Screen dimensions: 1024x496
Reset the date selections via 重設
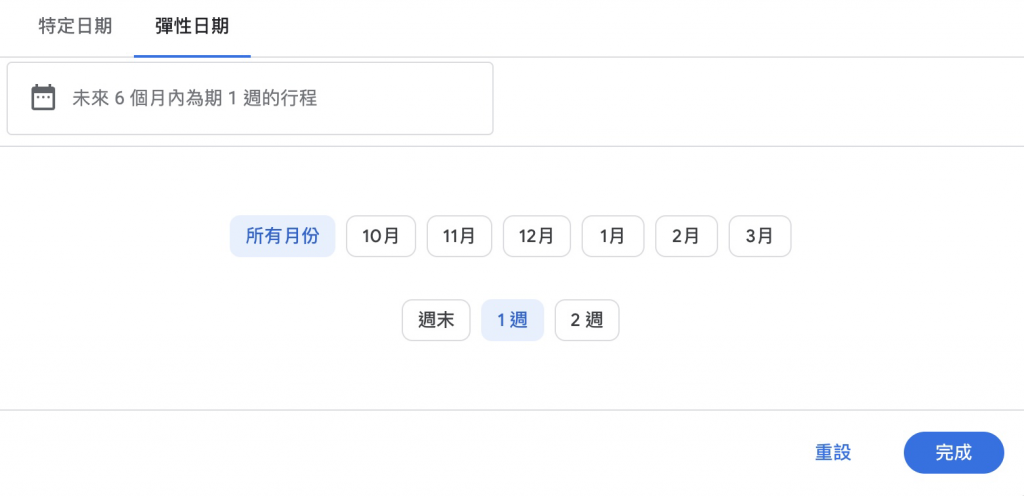coord(832,453)
